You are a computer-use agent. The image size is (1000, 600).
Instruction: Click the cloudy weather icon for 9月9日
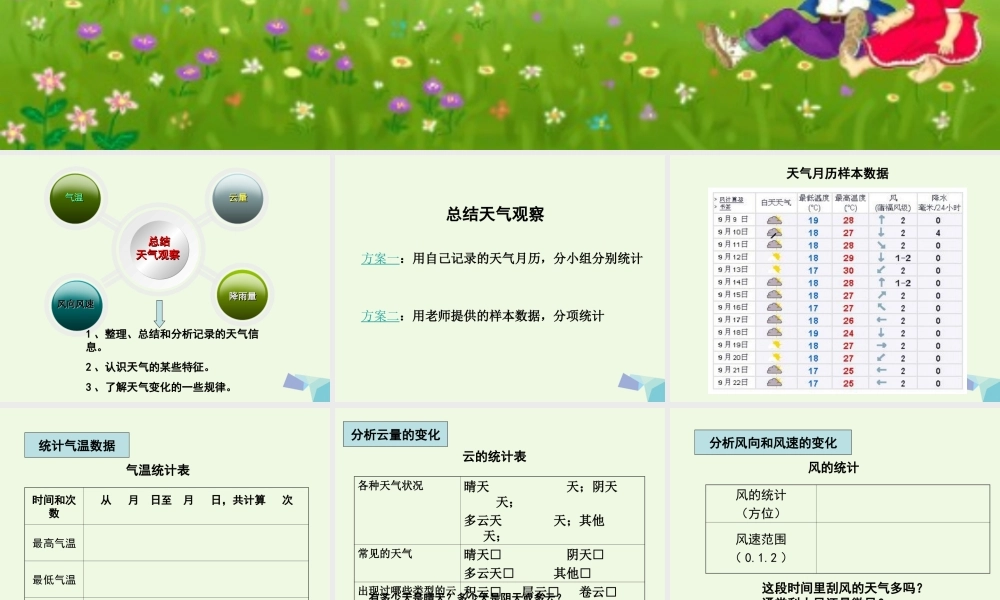[774, 220]
